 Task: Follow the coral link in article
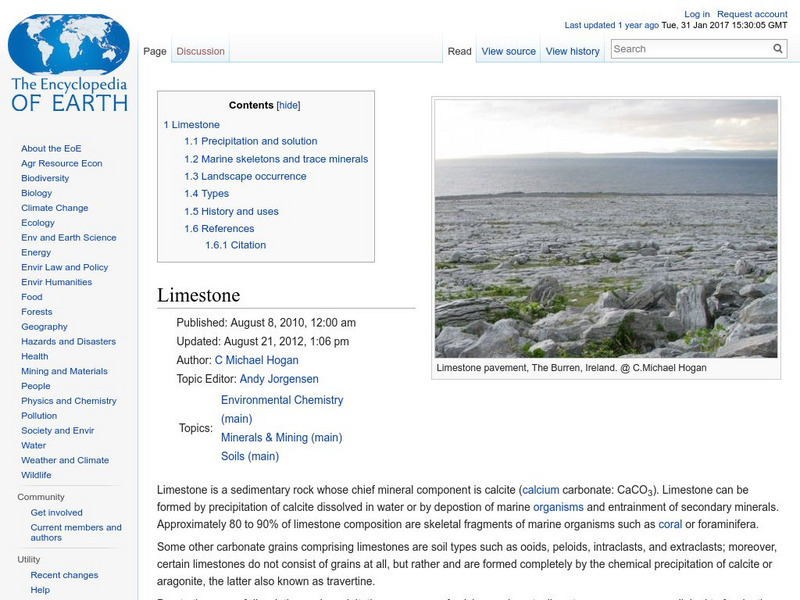[x=670, y=524]
